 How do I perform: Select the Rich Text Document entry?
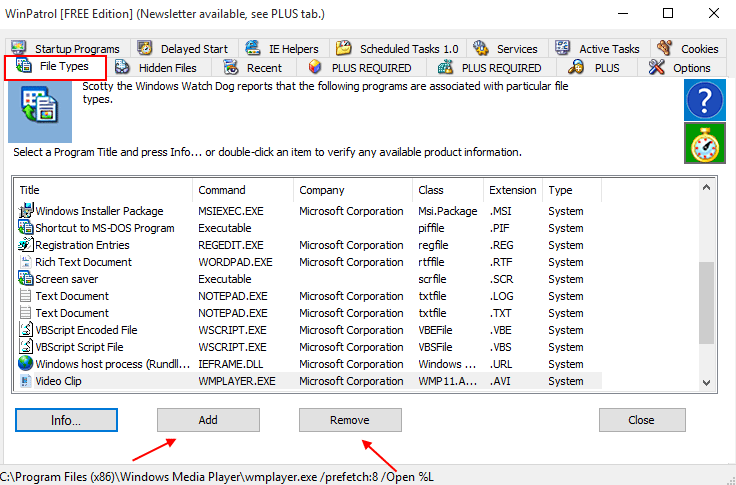tap(310, 262)
